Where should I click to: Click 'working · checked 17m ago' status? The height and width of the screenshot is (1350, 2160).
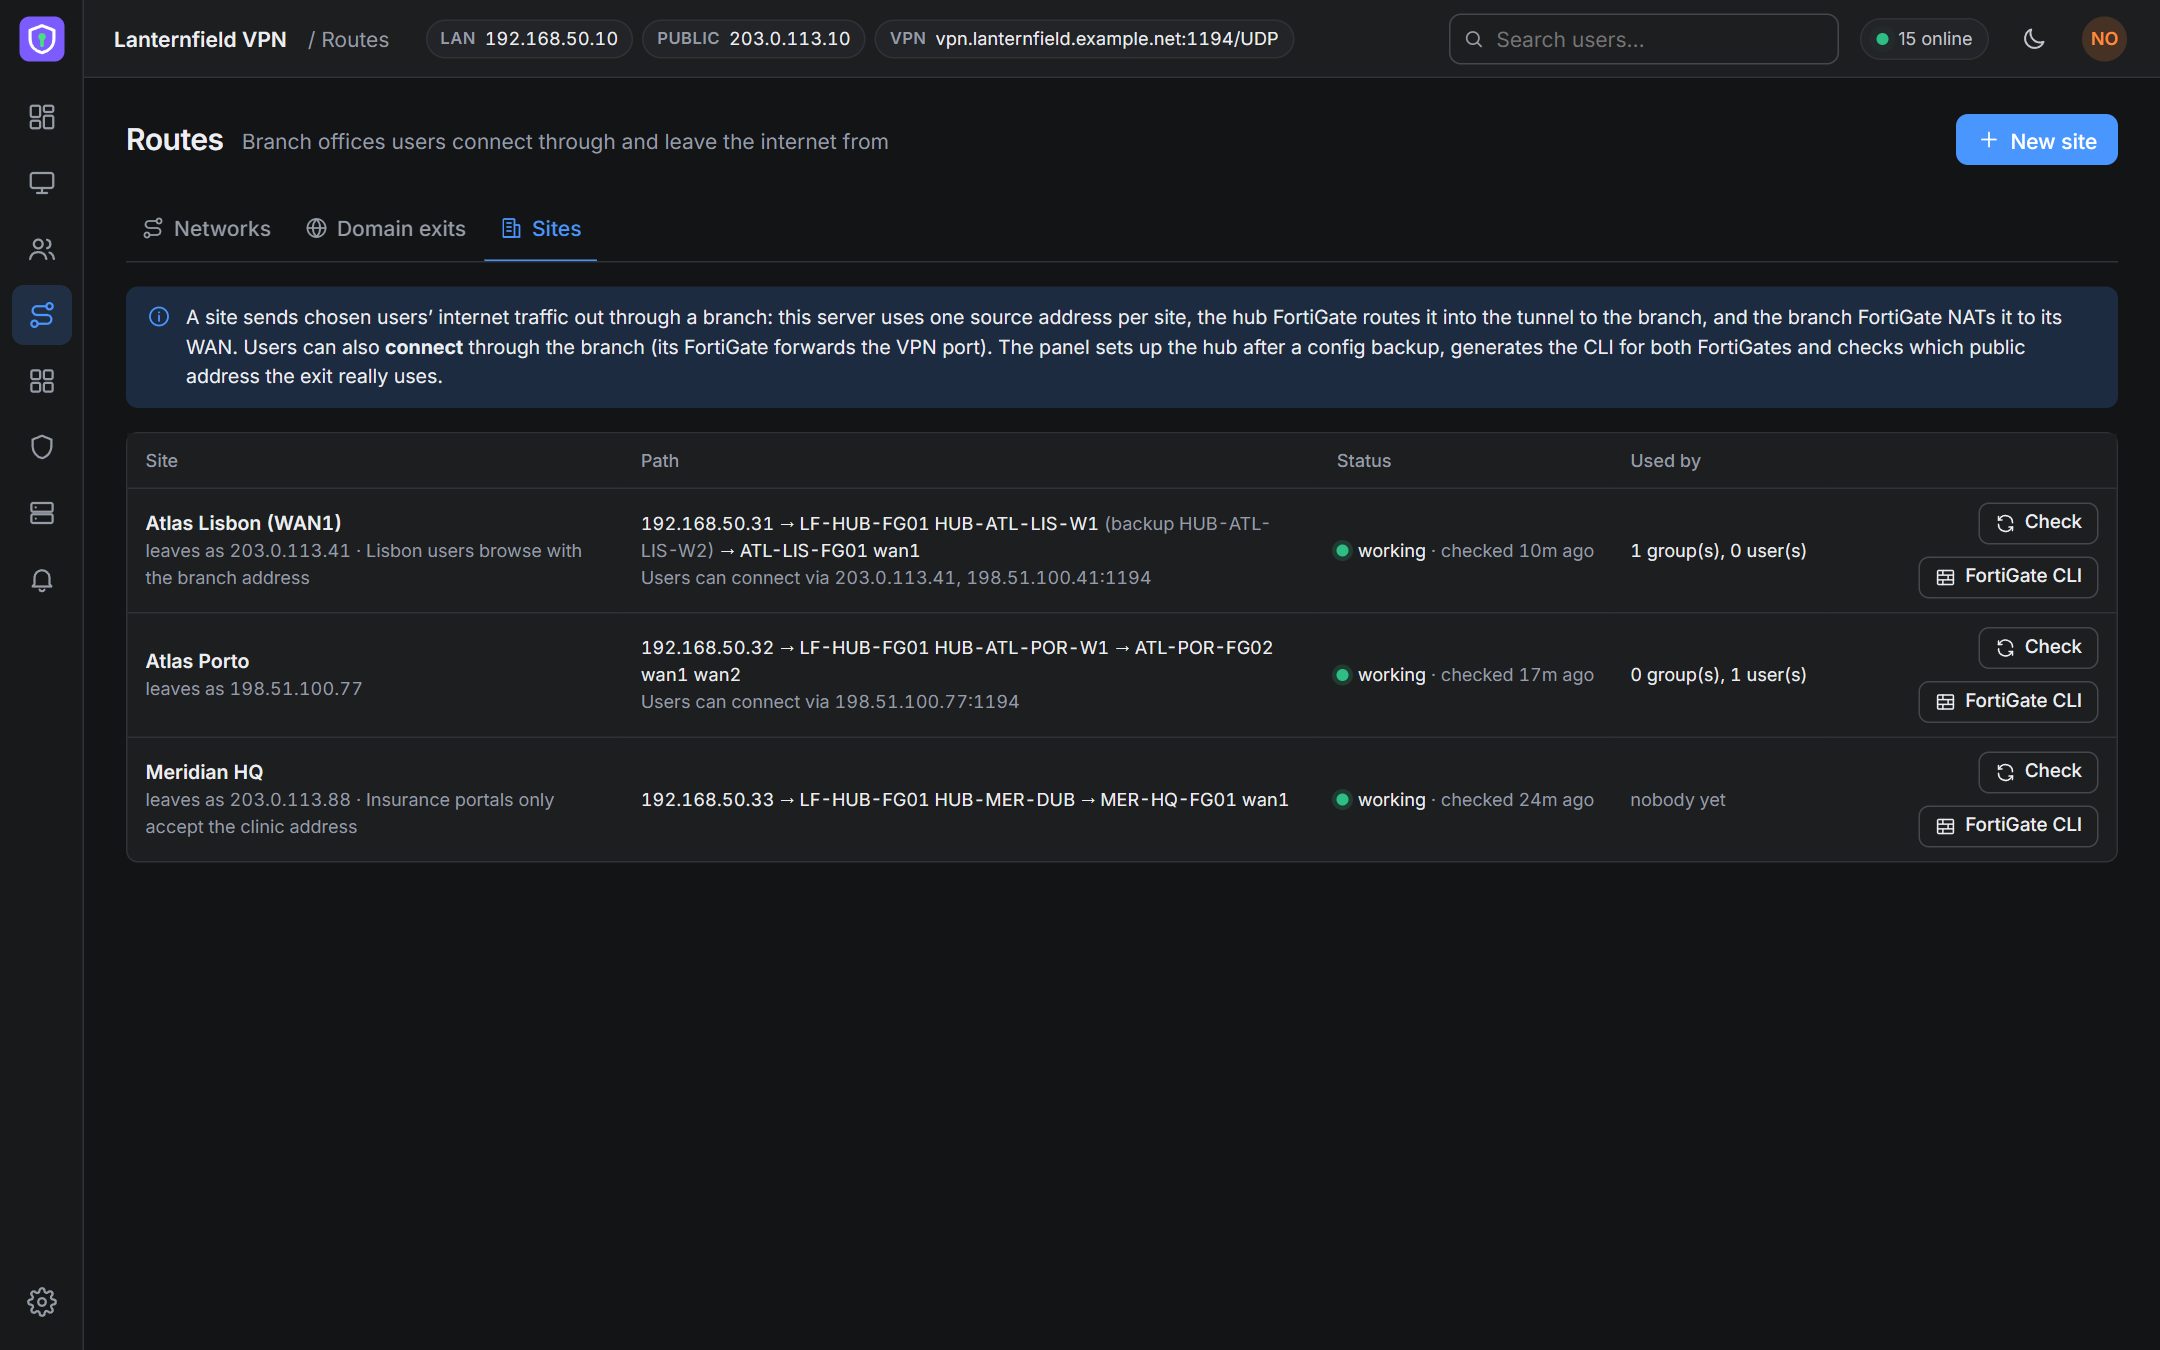1465,675
